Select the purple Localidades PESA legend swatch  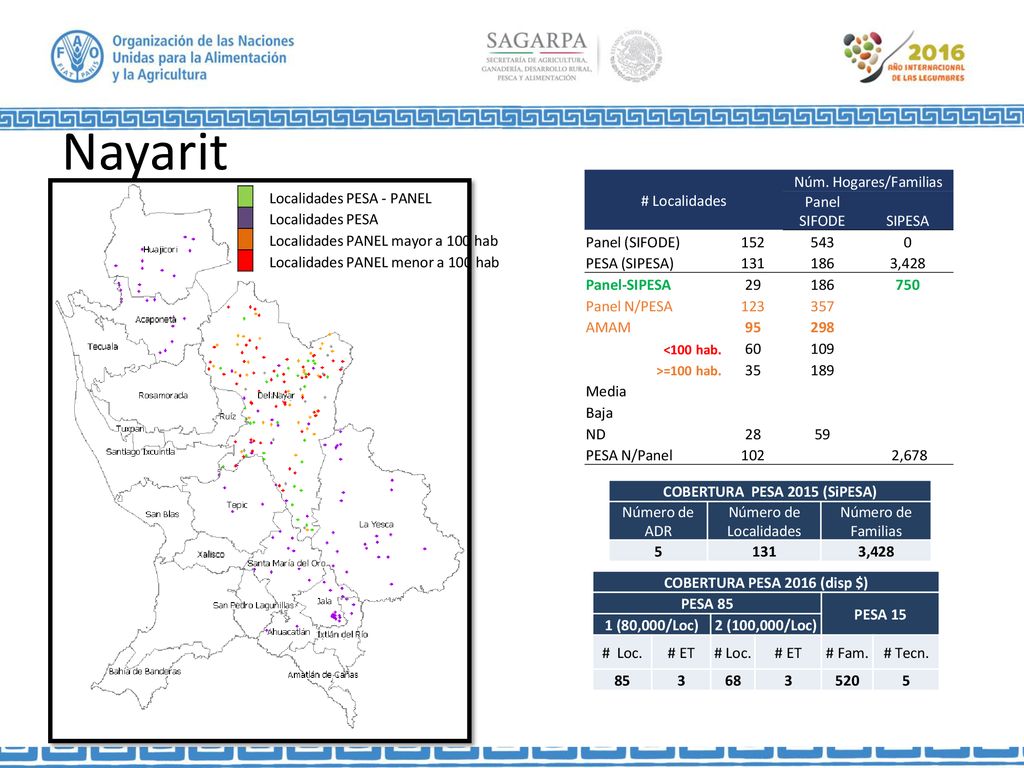(x=246, y=218)
